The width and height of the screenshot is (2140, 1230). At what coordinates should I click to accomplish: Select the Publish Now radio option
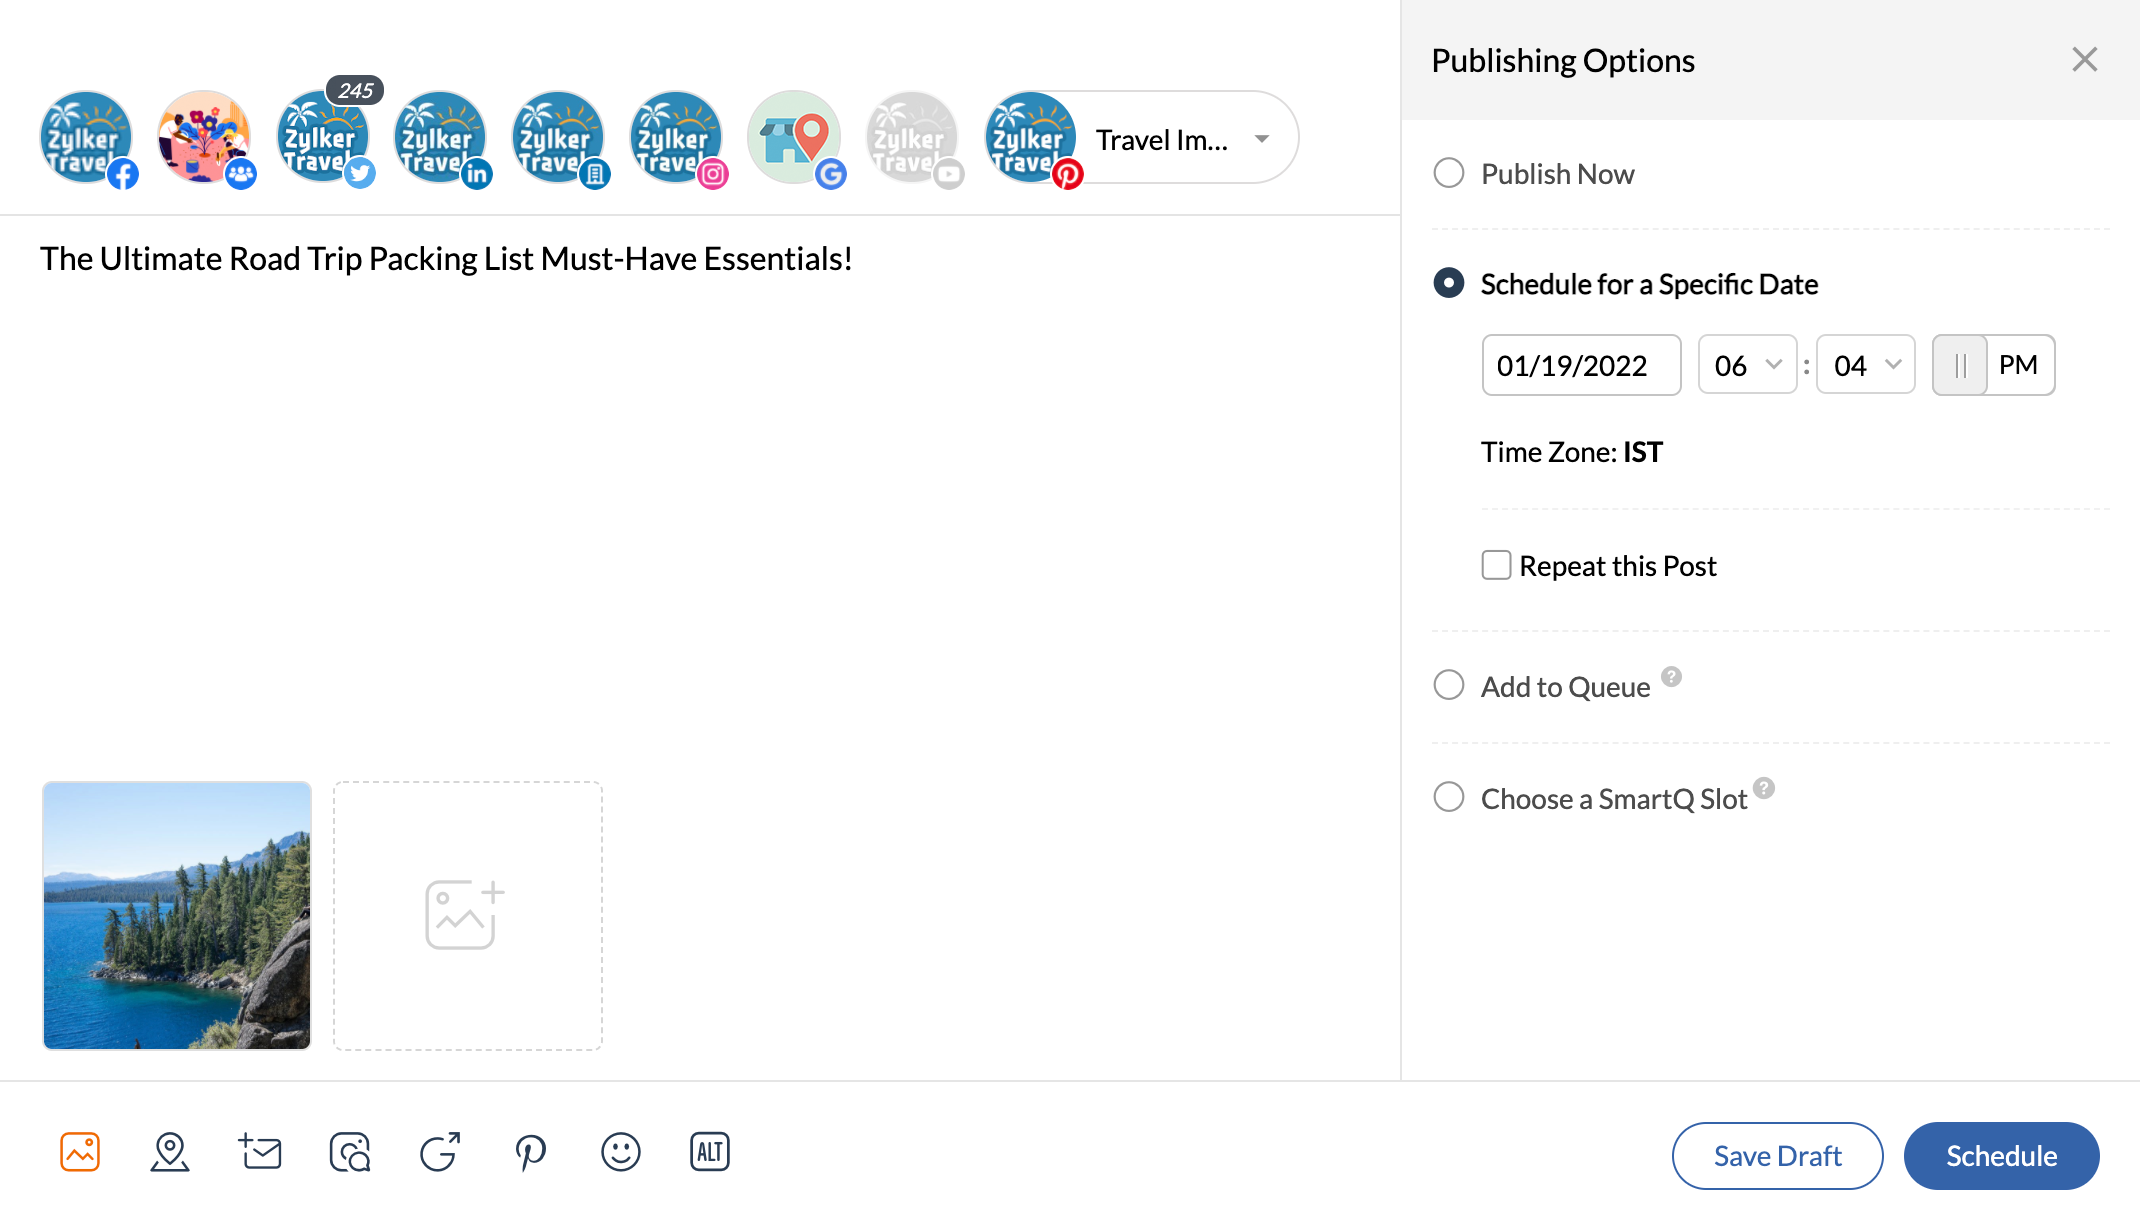click(x=1449, y=173)
